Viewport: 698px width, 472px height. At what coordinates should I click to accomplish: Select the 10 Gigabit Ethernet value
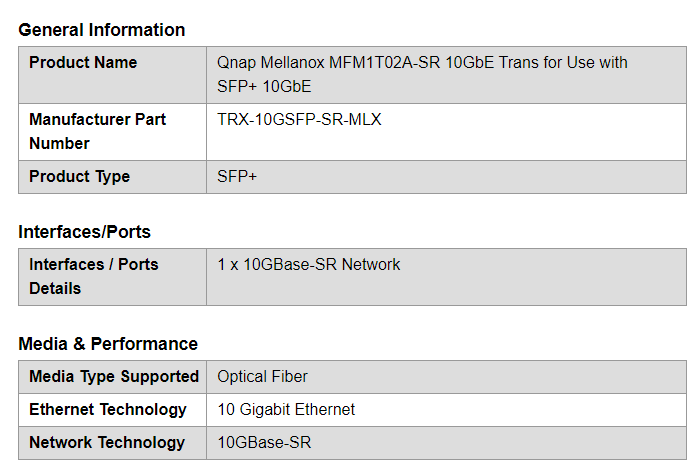point(286,410)
